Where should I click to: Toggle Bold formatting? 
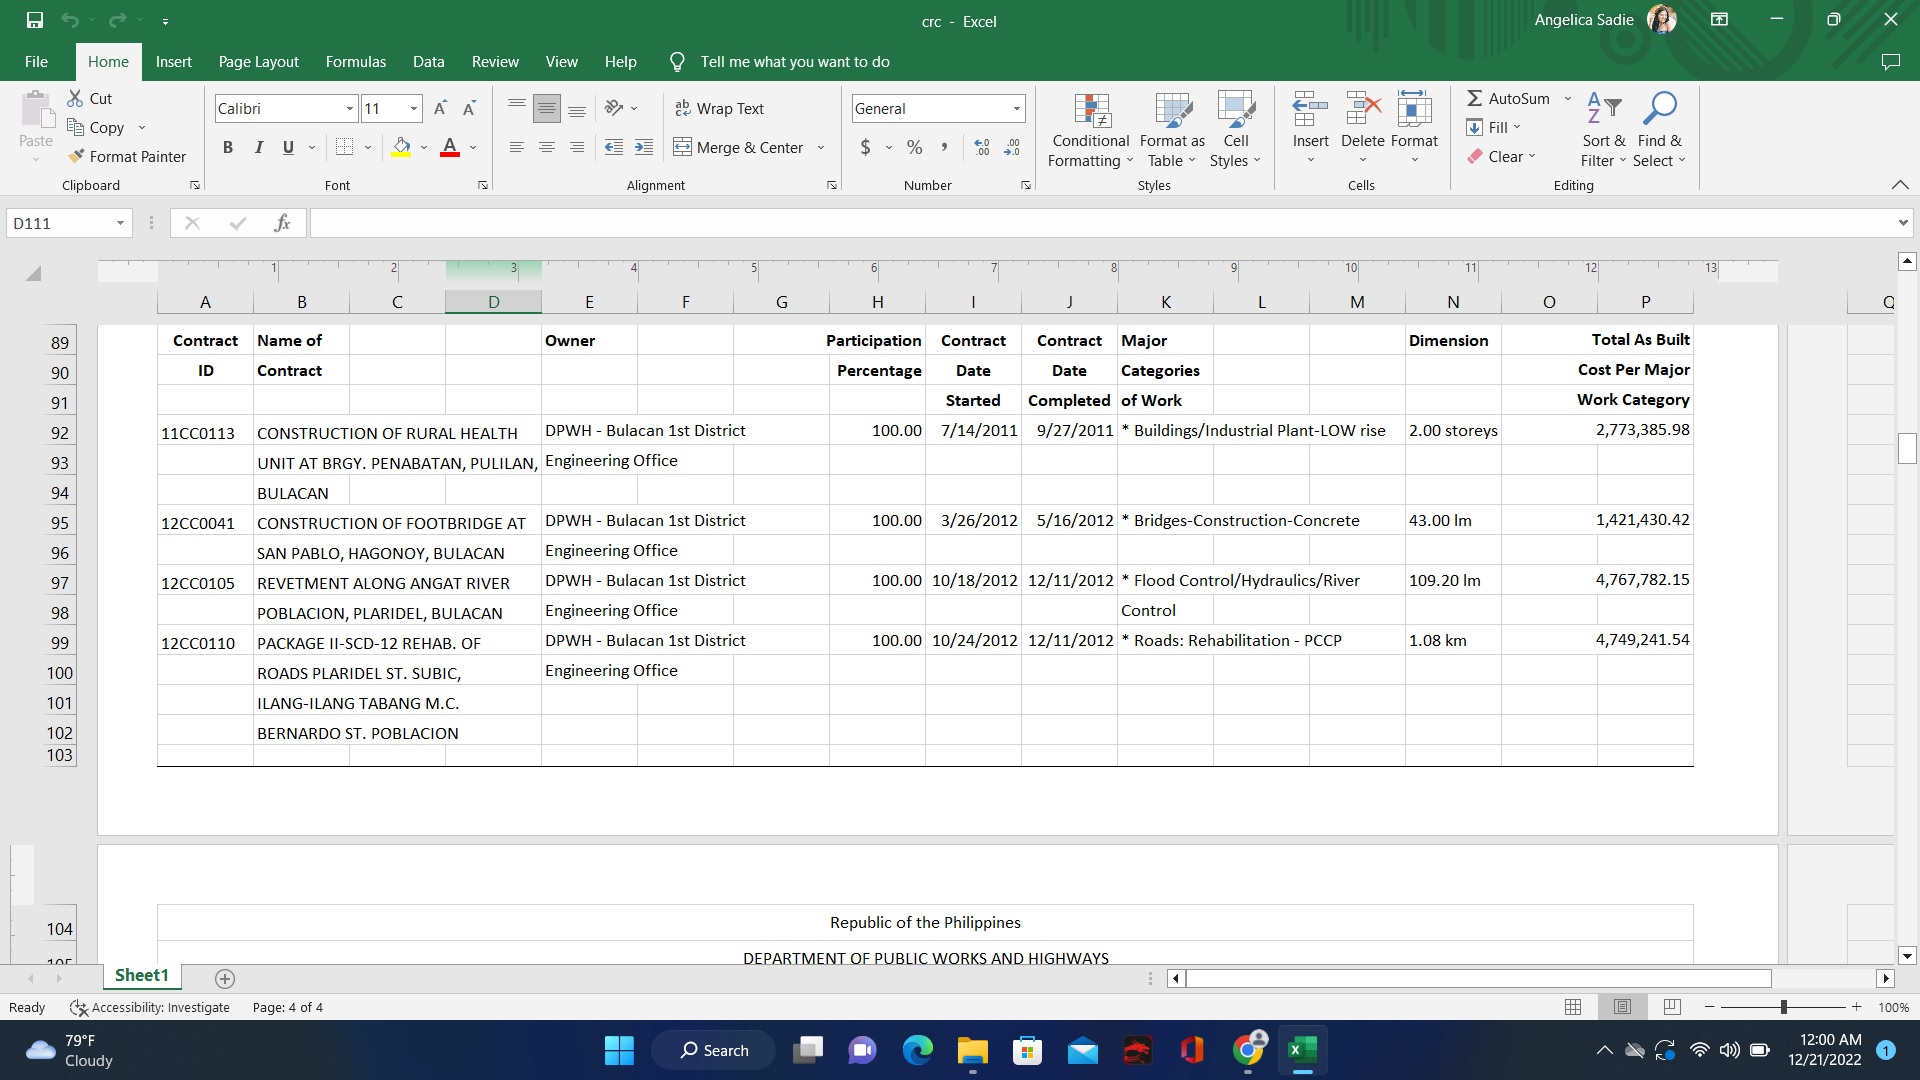tap(228, 147)
